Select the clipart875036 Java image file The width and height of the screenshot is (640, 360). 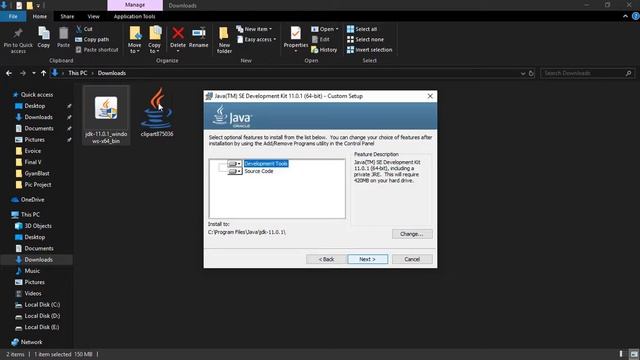[x=157, y=112]
